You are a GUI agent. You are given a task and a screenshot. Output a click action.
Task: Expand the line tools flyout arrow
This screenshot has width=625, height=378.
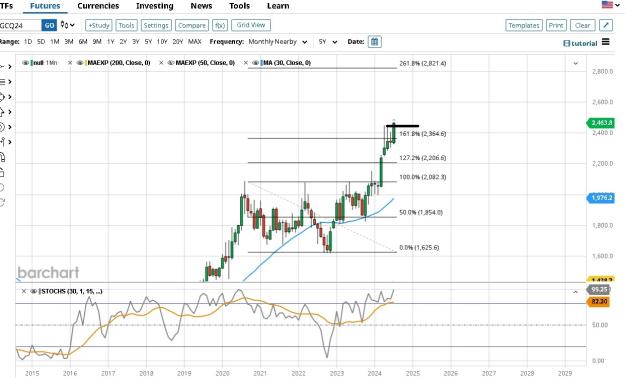point(10,67)
